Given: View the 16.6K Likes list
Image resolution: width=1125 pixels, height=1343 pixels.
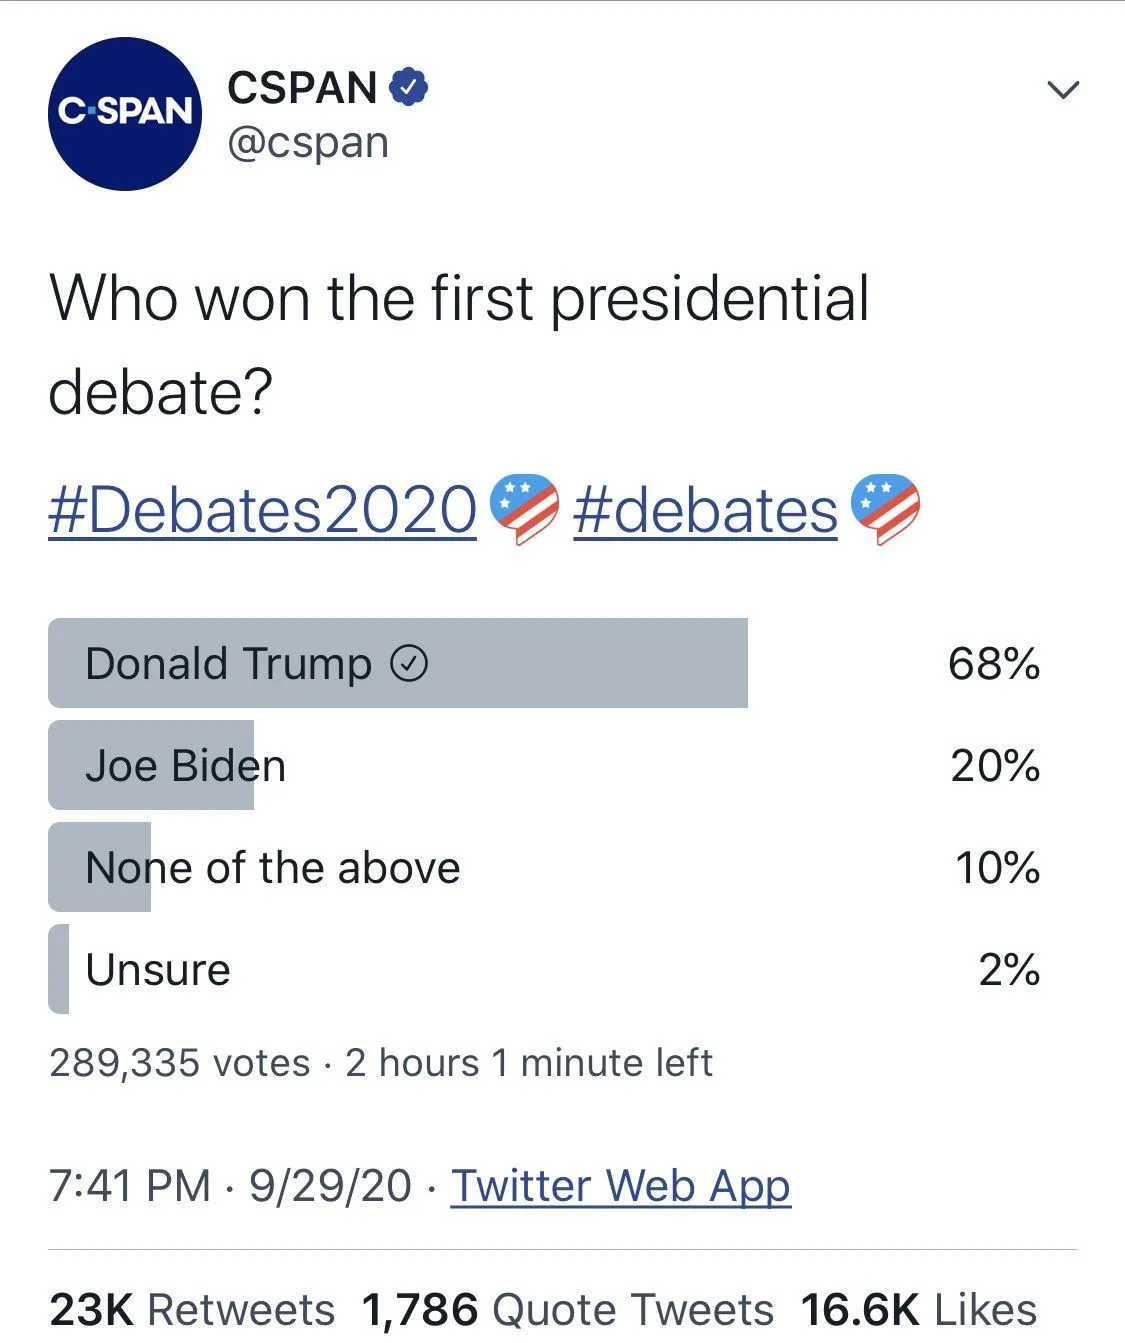Looking at the screenshot, I should point(918,1309).
